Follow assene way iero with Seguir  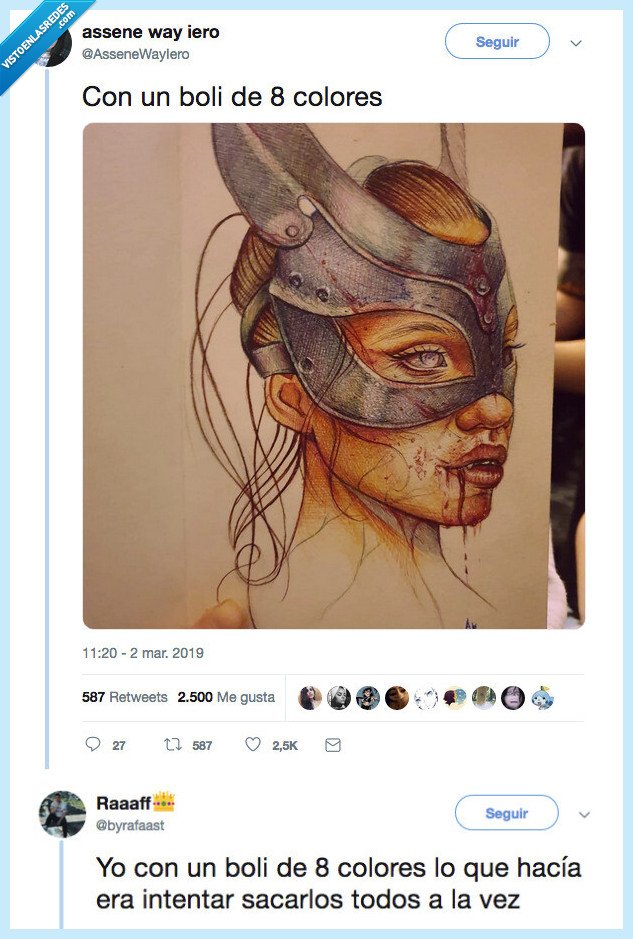coord(497,42)
